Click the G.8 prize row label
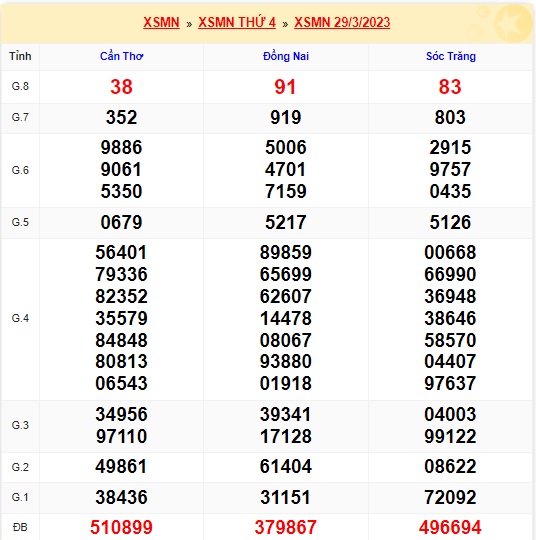536x540 pixels. [x=20, y=86]
